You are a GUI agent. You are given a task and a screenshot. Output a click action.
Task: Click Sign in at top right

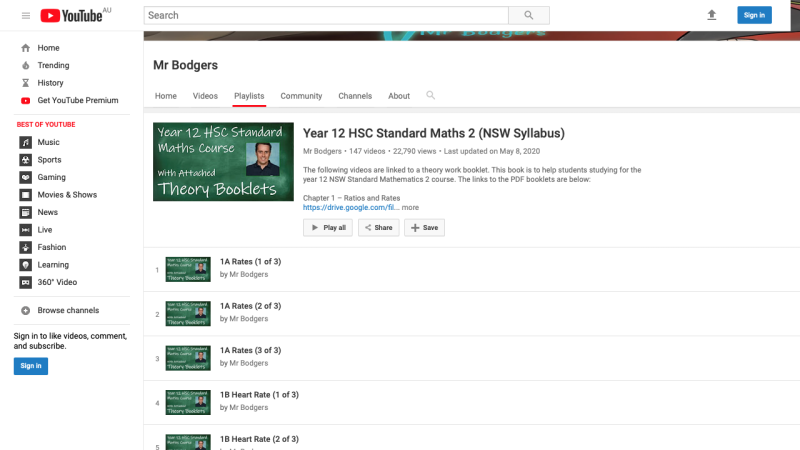(754, 15)
